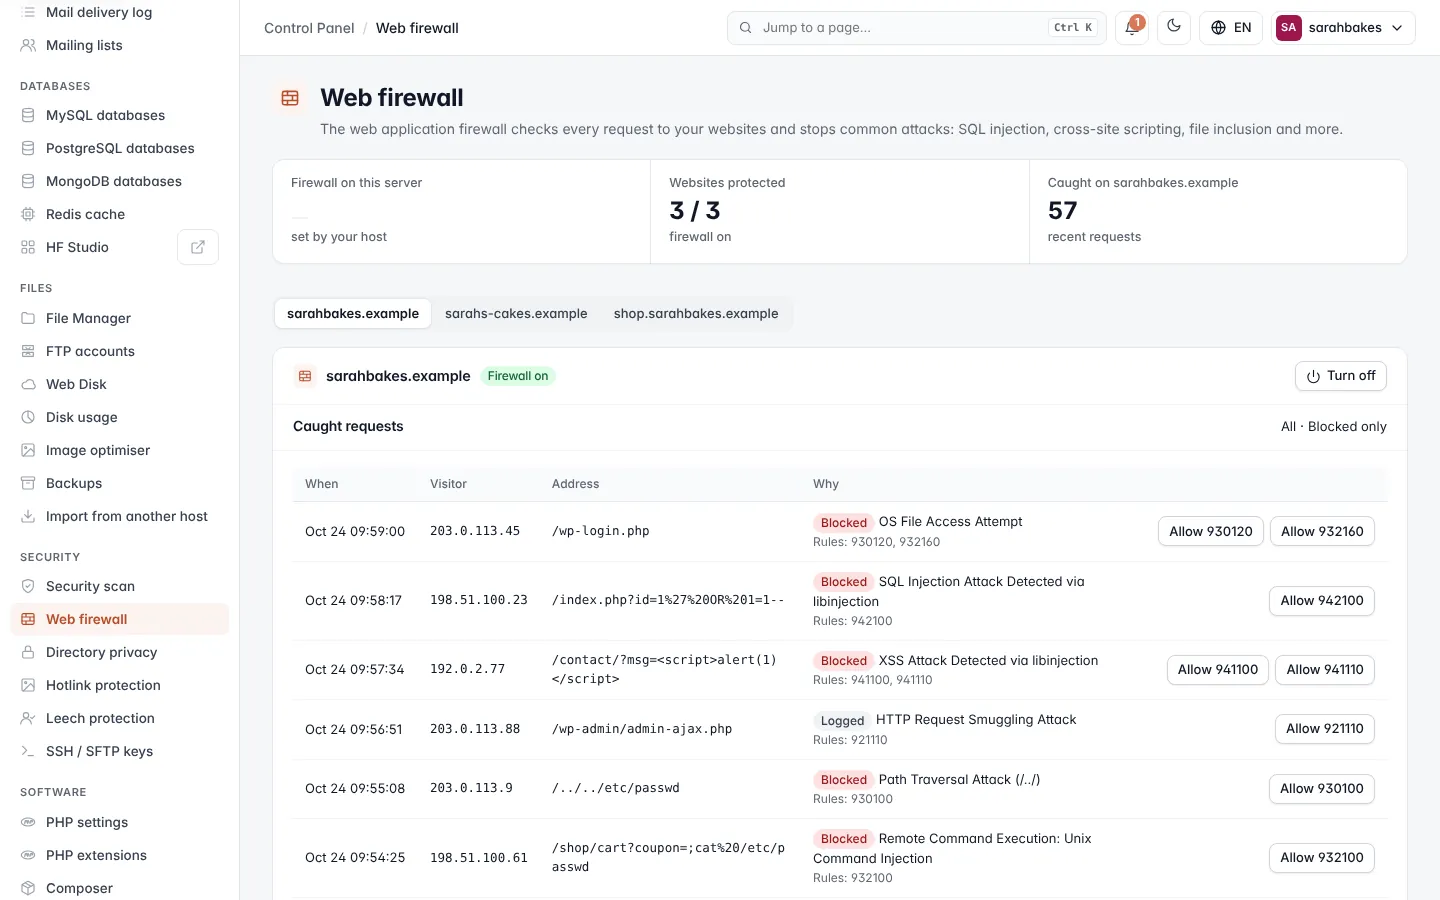Click the Mailing lists people icon
1440x900 pixels.
tap(28, 45)
